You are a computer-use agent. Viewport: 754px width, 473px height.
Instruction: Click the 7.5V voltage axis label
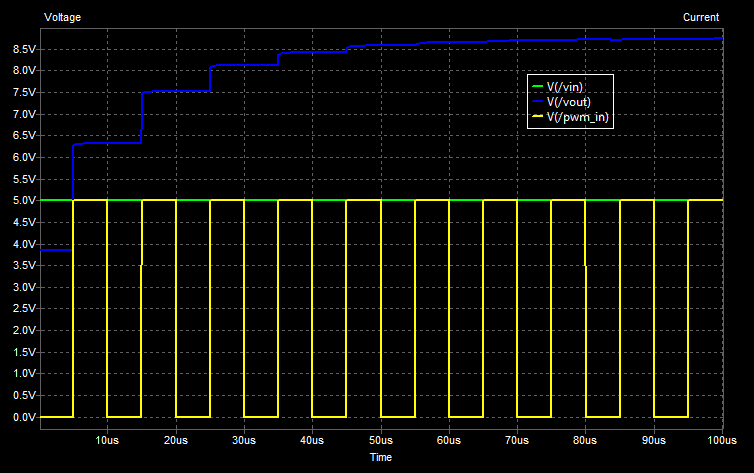click(24, 92)
